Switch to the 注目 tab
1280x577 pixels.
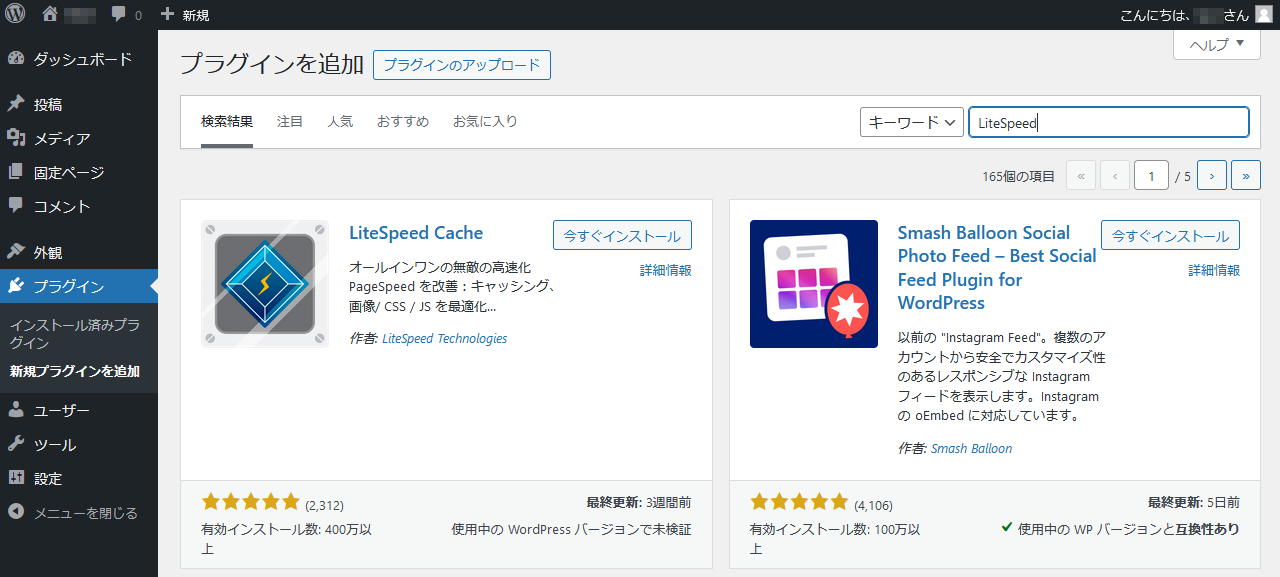[x=290, y=122]
